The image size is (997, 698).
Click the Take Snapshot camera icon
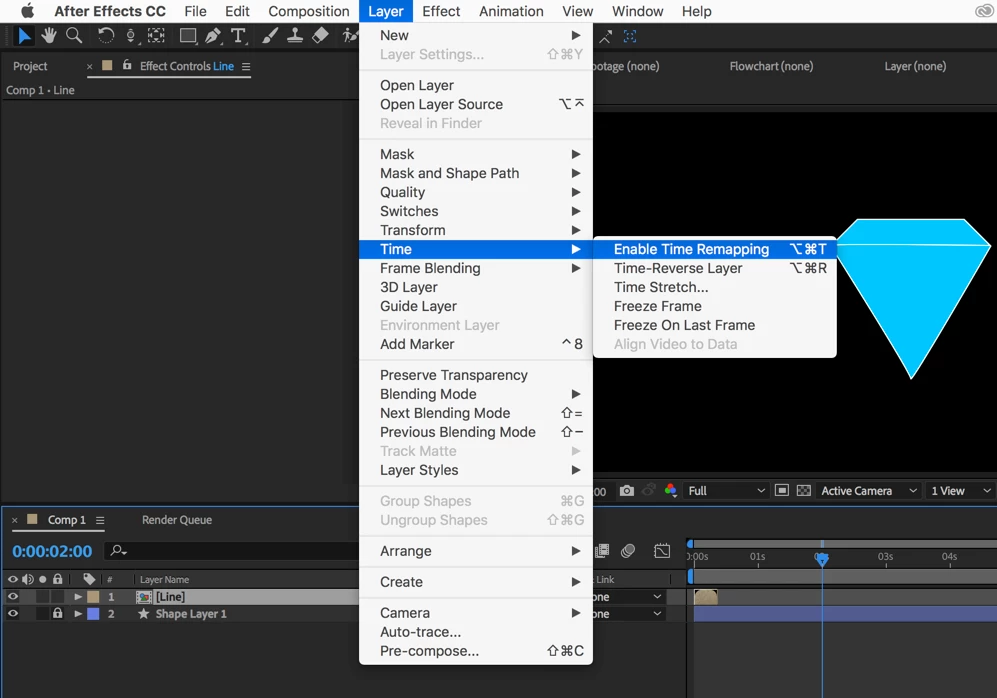(627, 491)
